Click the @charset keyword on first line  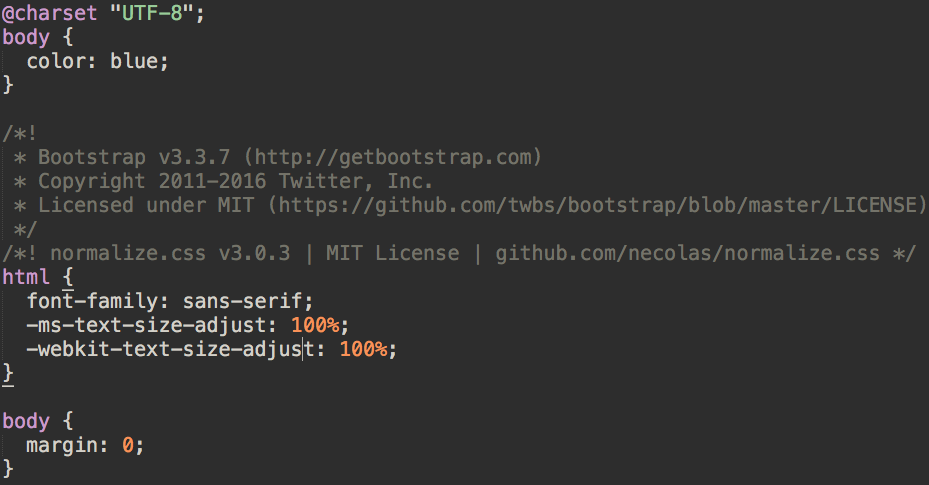(x=50, y=12)
